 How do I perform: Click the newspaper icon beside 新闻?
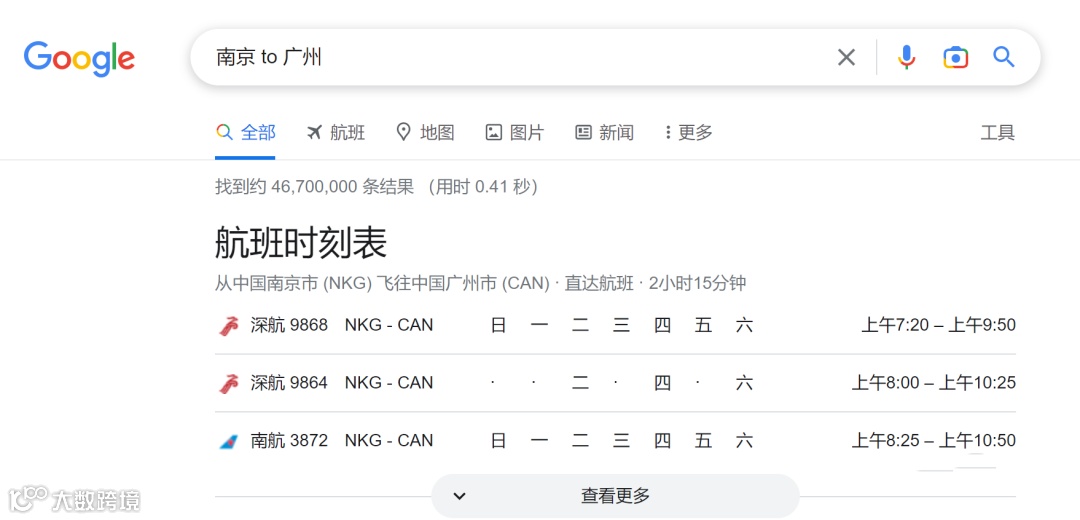pyautogui.click(x=583, y=132)
